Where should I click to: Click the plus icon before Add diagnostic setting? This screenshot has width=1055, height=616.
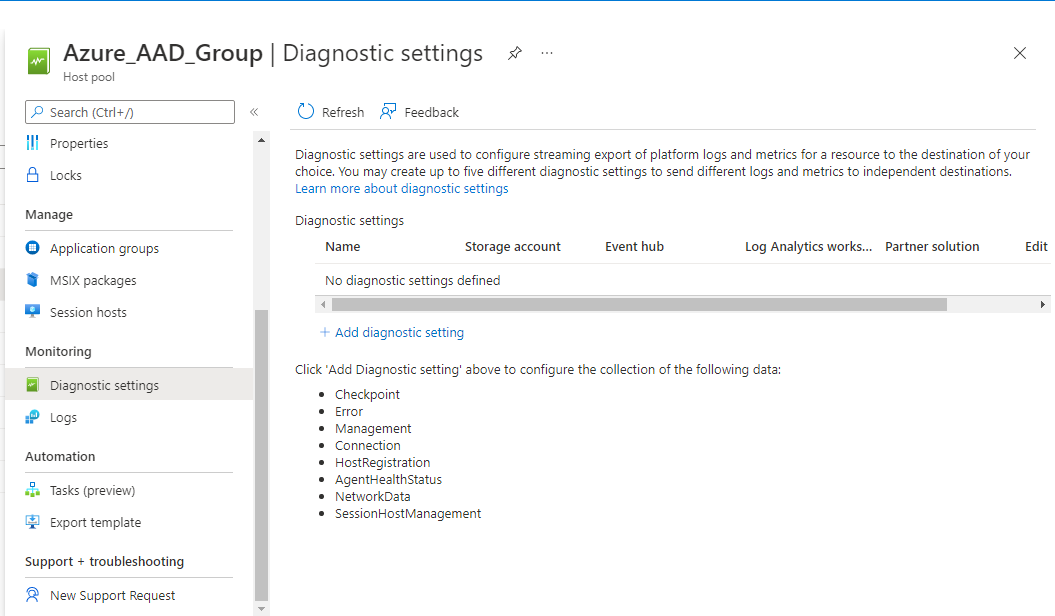[324, 332]
